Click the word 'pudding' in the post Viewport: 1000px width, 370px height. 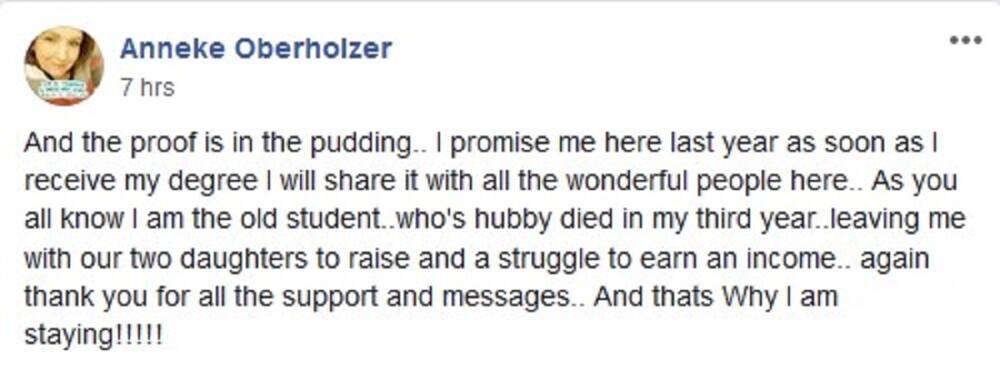(x=360, y=145)
